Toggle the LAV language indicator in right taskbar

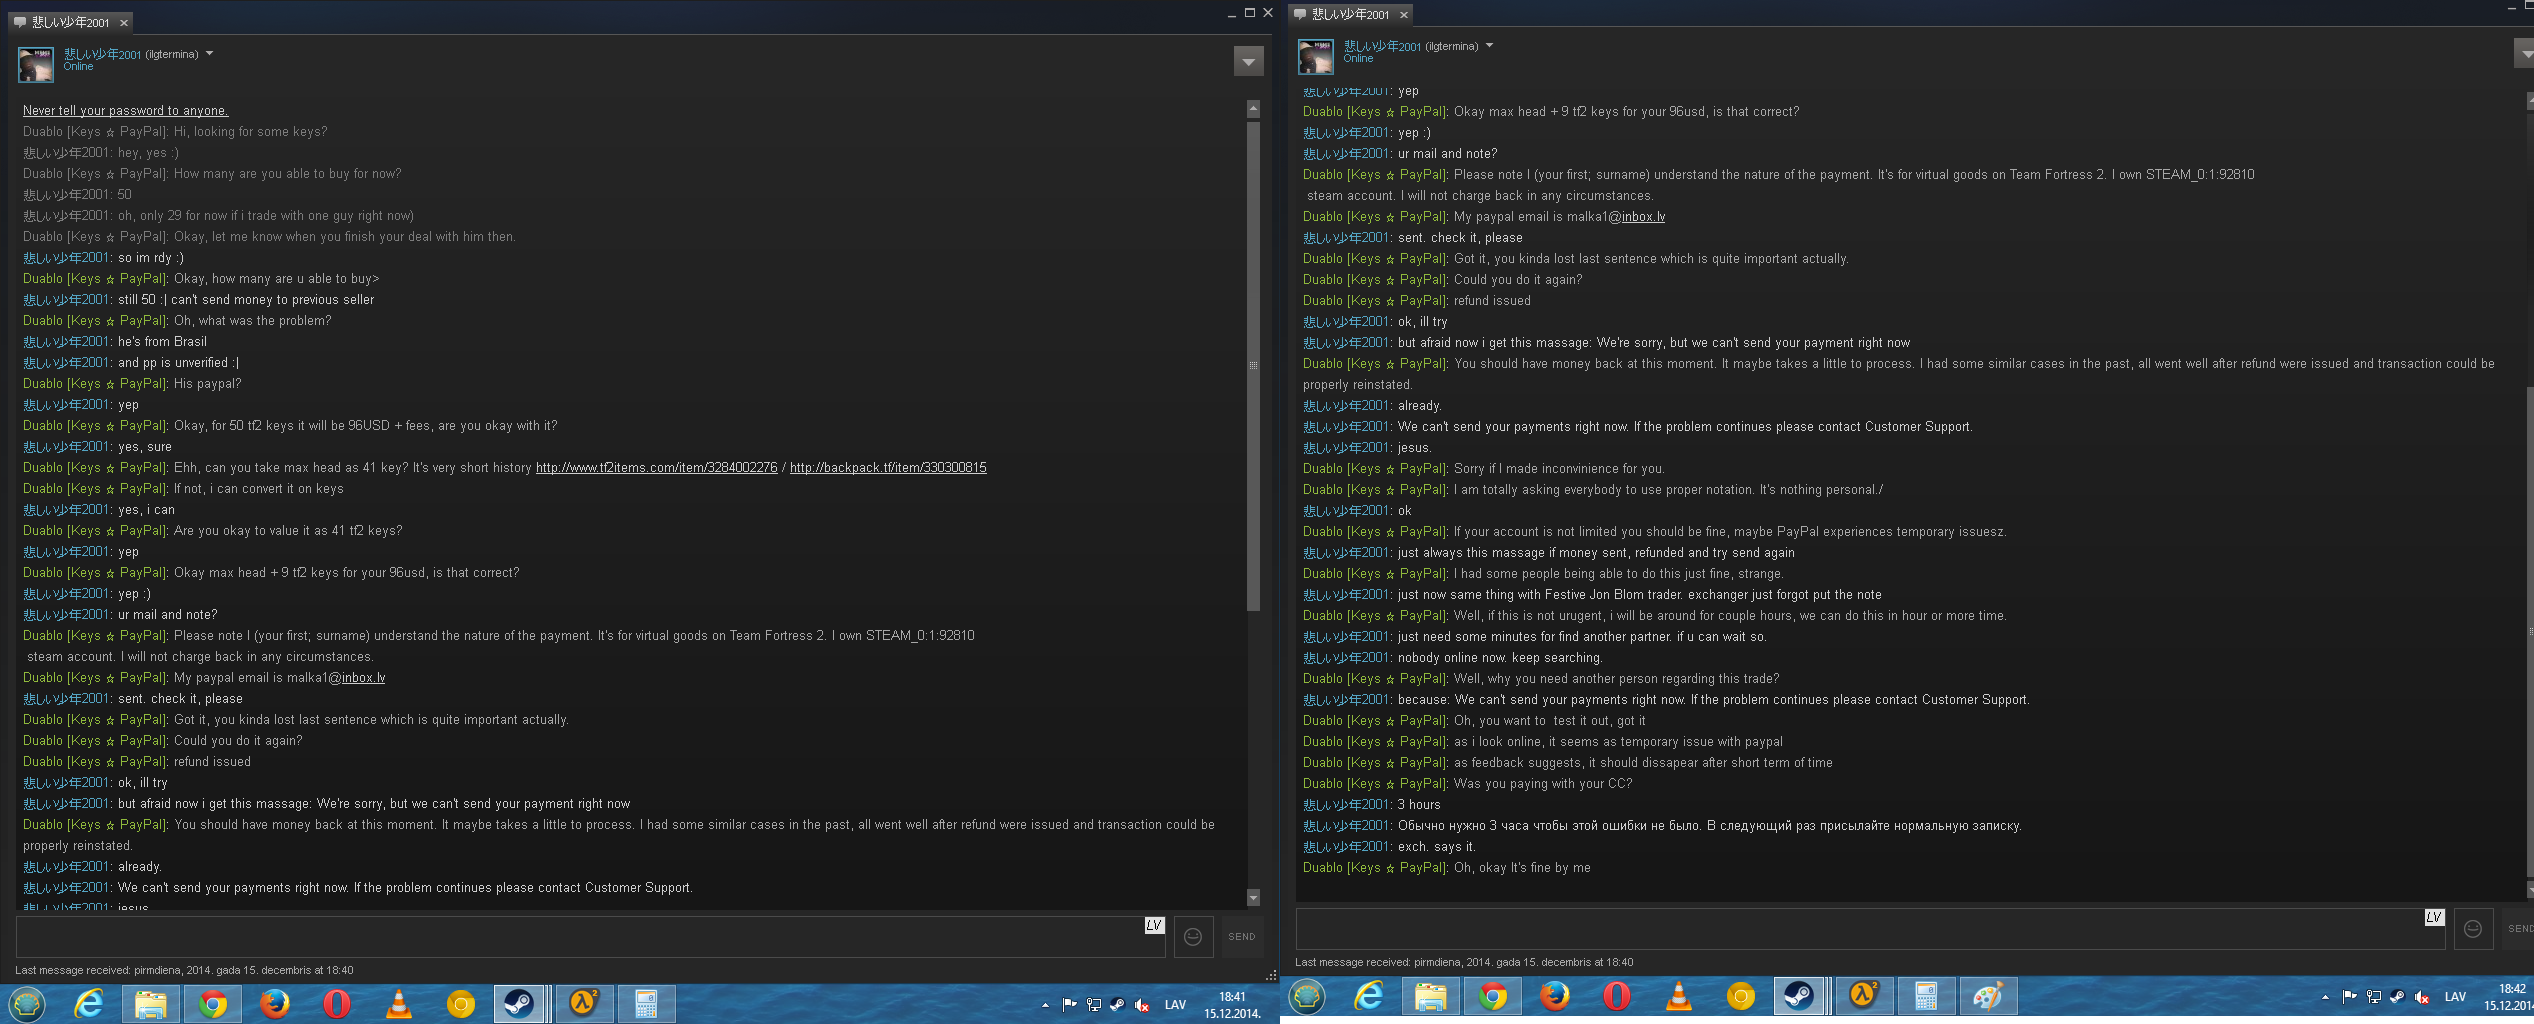pos(2454,997)
